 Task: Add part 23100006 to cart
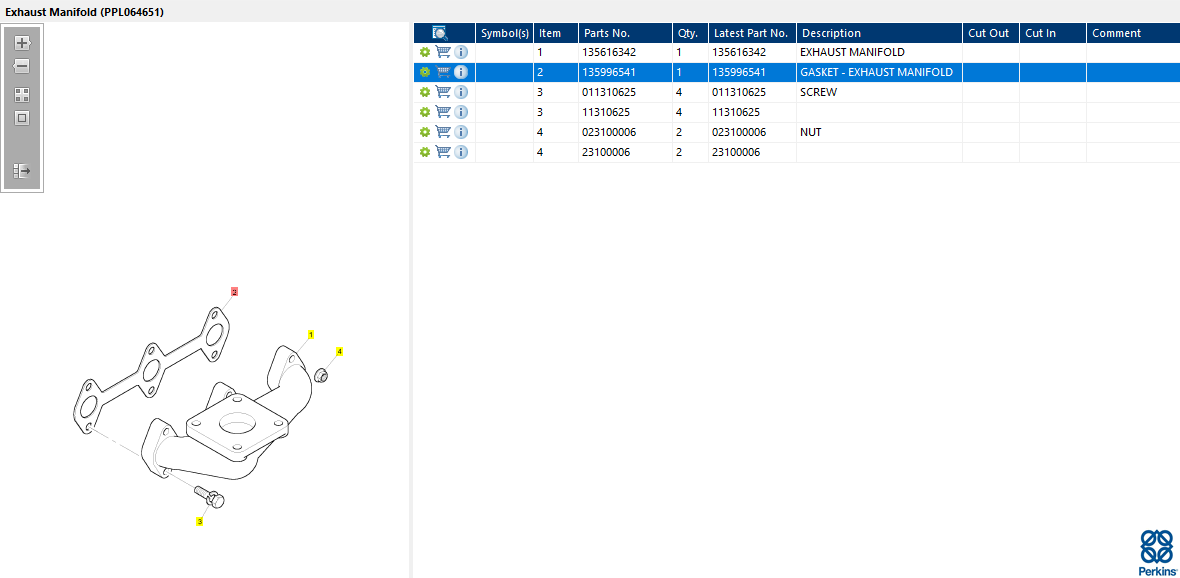(443, 151)
